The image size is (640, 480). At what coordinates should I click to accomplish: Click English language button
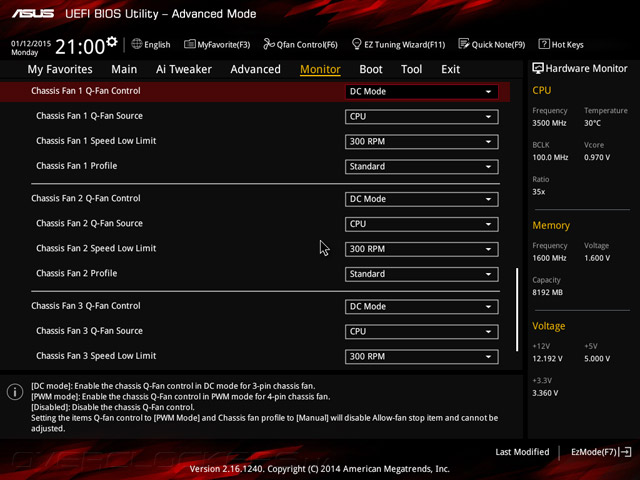(x=151, y=44)
